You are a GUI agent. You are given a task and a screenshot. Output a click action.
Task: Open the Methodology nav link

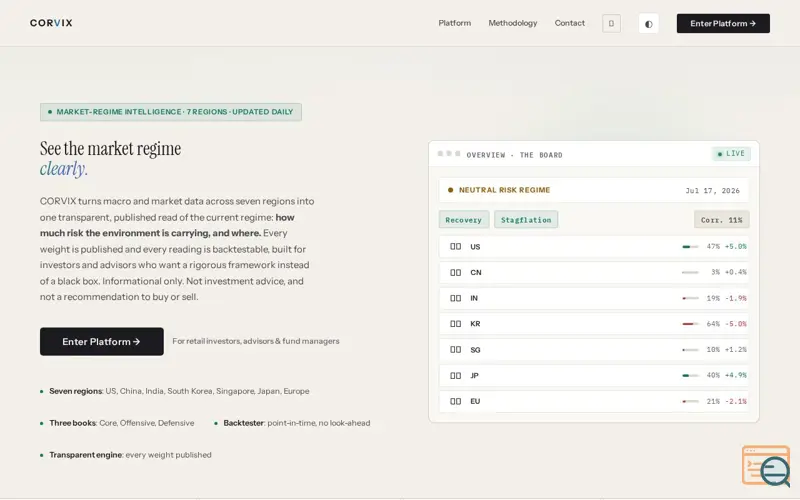coord(513,23)
